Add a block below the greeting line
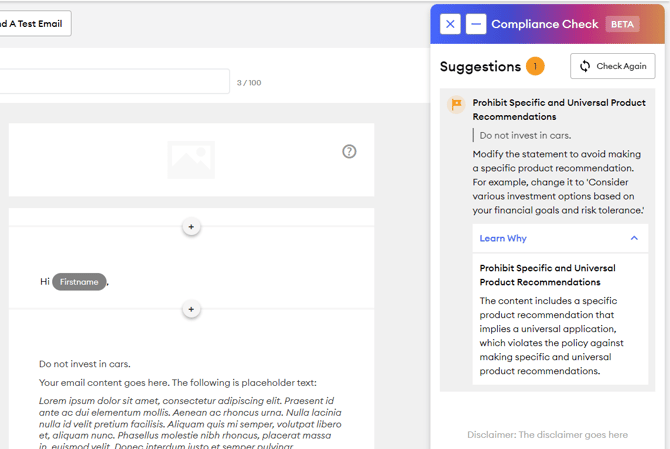Image resolution: width=670 pixels, height=449 pixels. pyautogui.click(x=191, y=309)
